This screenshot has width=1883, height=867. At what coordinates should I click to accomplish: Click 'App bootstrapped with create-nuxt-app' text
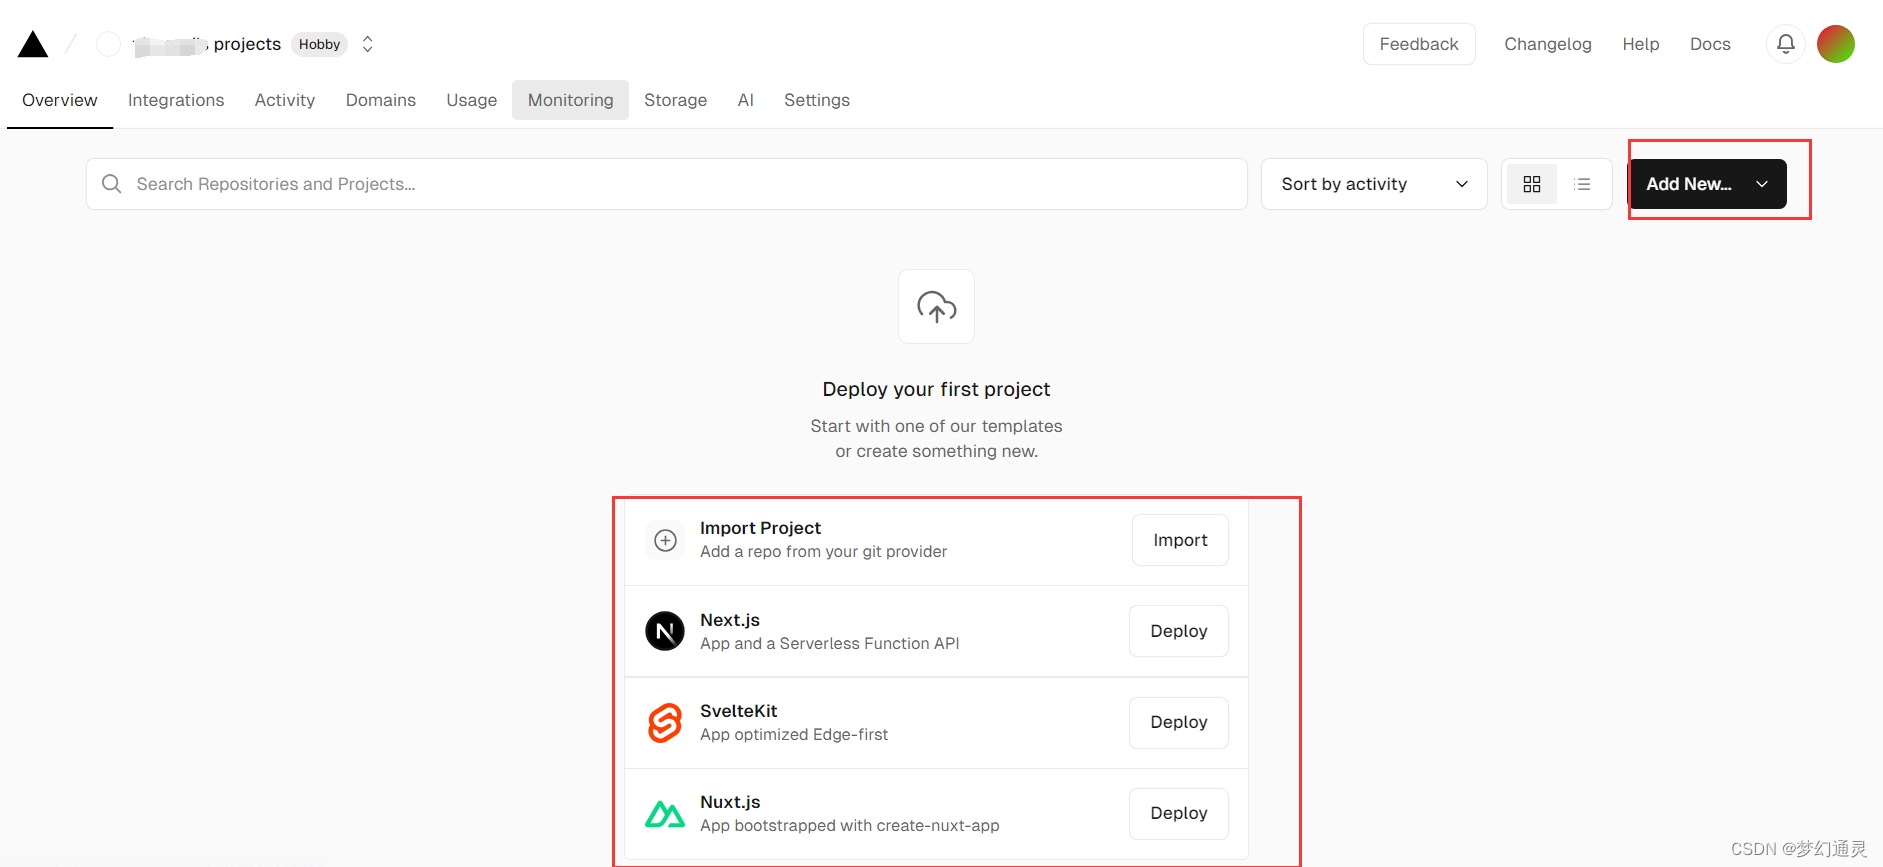tap(850, 826)
